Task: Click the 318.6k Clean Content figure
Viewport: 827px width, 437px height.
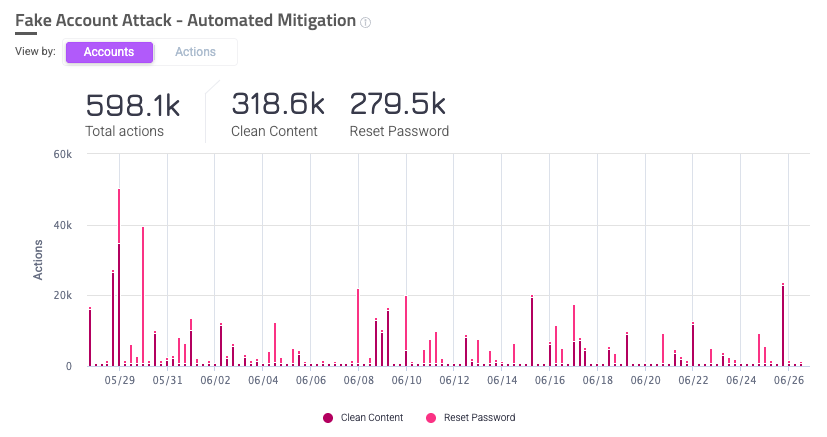Action: [x=278, y=105]
